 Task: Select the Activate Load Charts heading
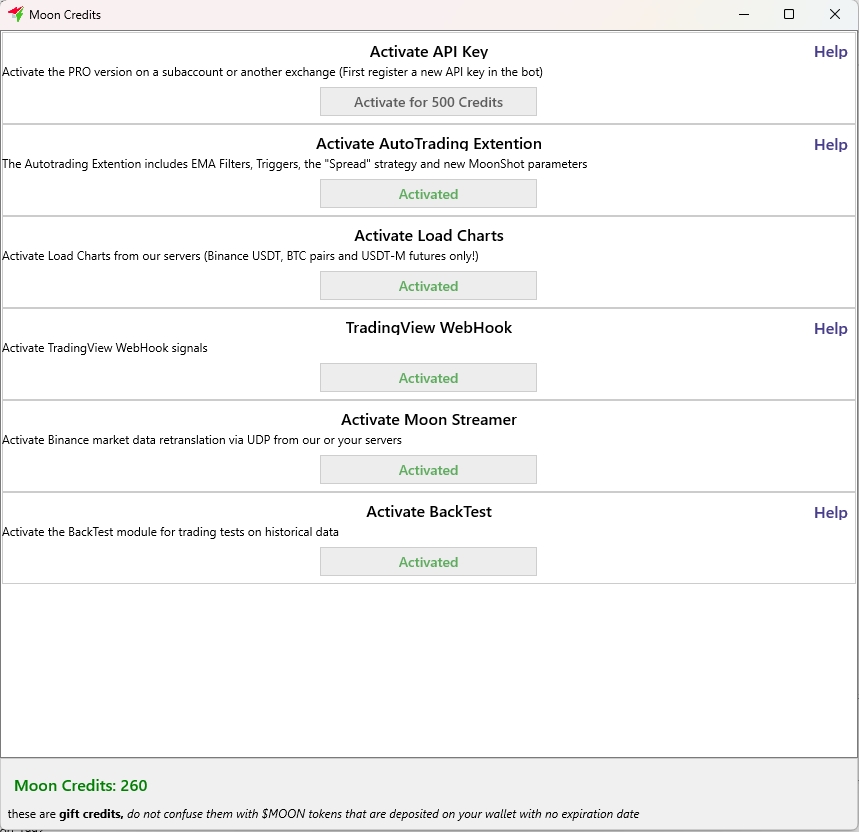pos(428,236)
